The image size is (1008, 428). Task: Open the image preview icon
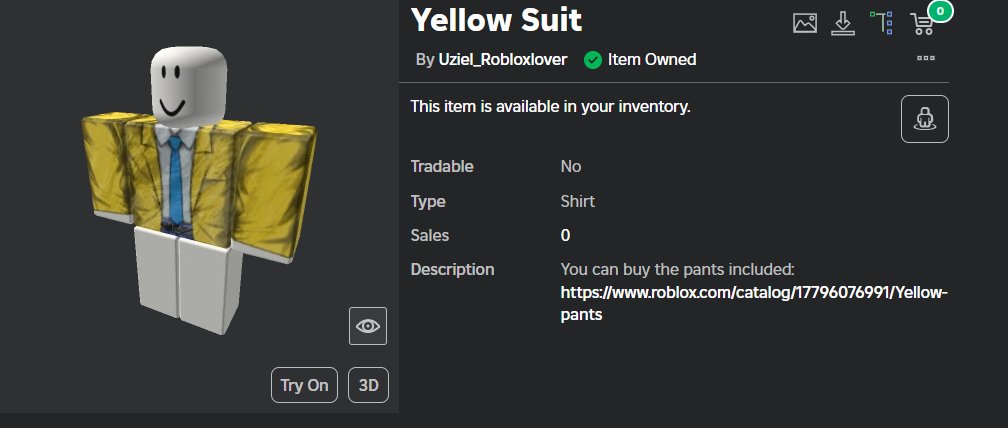pos(804,23)
